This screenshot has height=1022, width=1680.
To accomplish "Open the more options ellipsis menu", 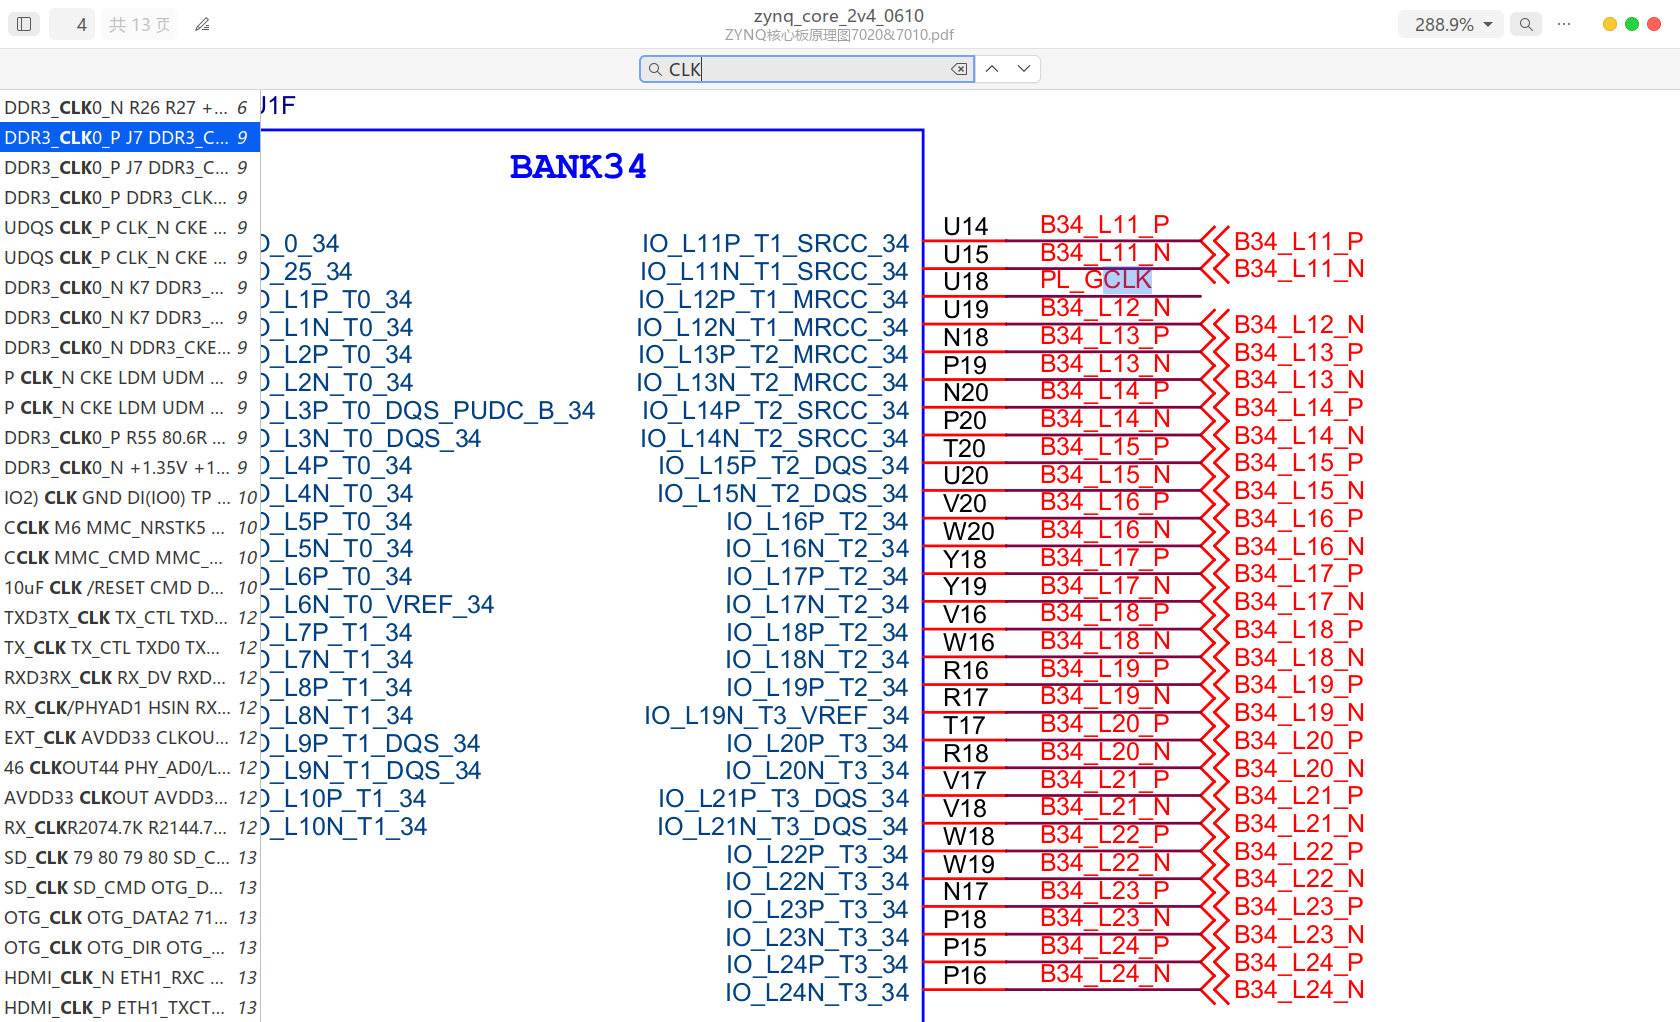I will [x=1564, y=24].
